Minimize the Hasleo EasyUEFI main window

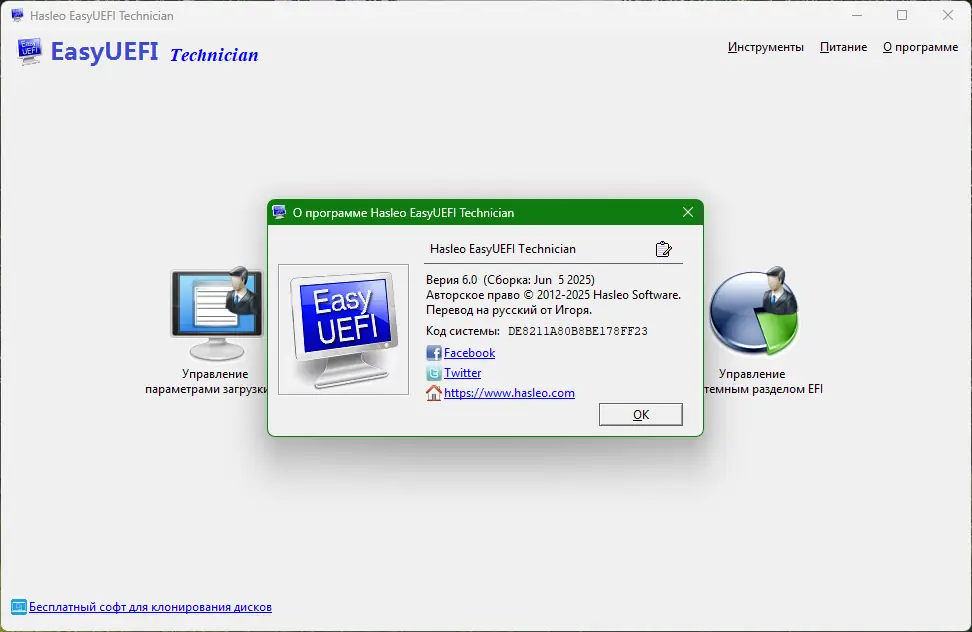click(x=857, y=15)
